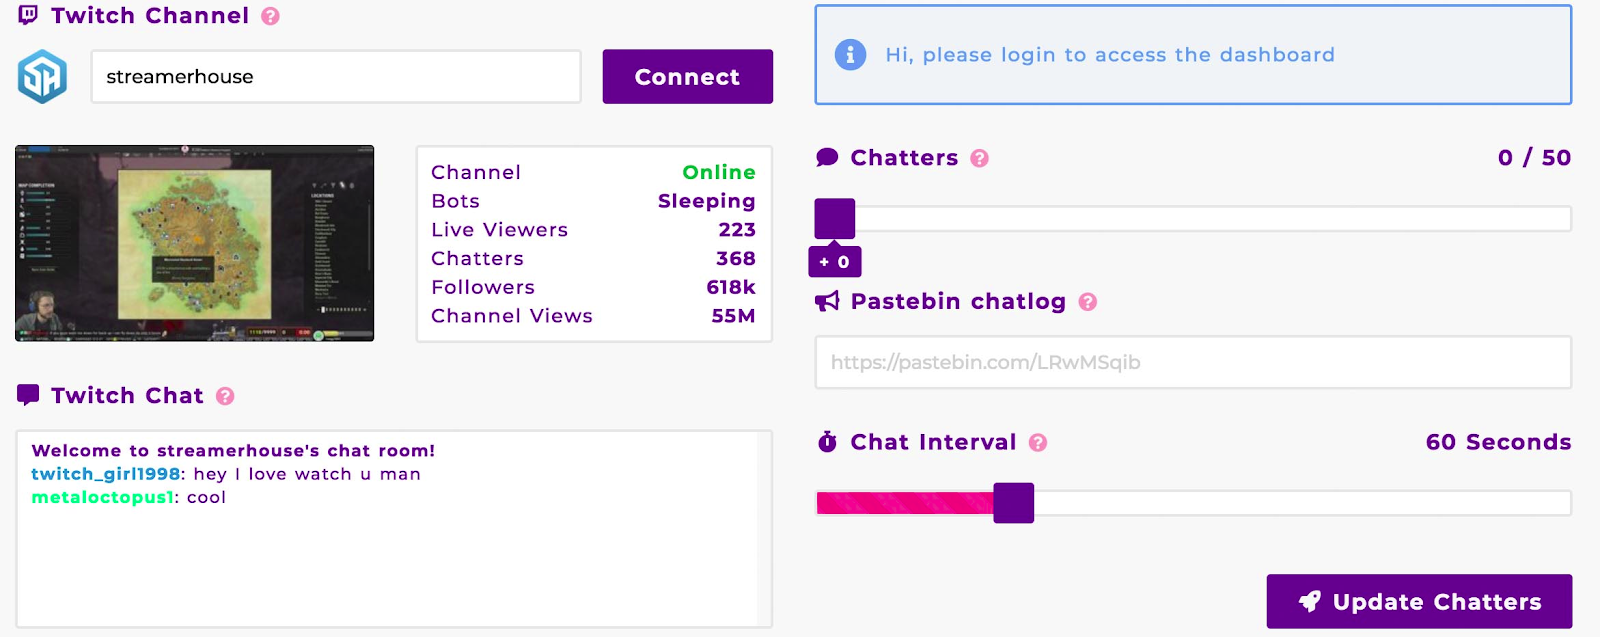Click the Twitch logo icon beside Twitch Channel
The width and height of the screenshot is (1600, 637).
click(x=28, y=15)
